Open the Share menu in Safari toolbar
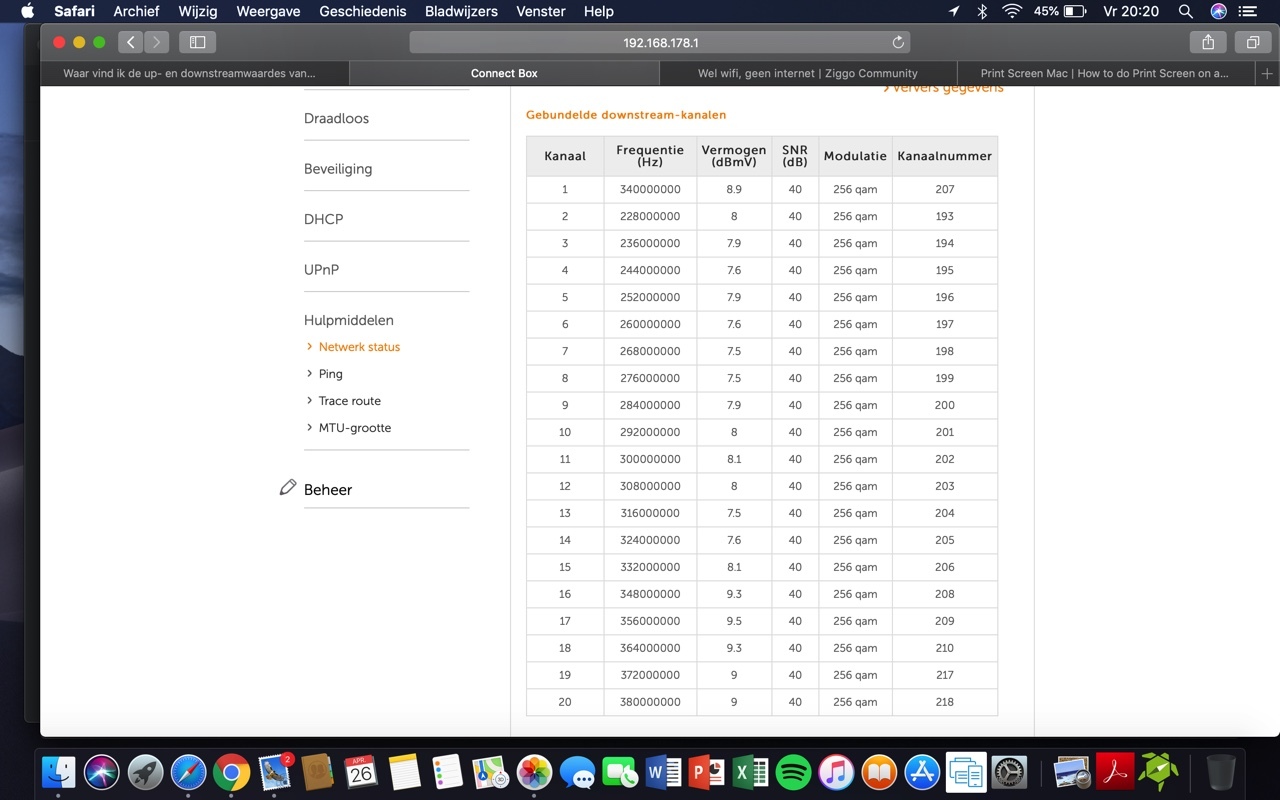 pyautogui.click(x=1208, y=42)
